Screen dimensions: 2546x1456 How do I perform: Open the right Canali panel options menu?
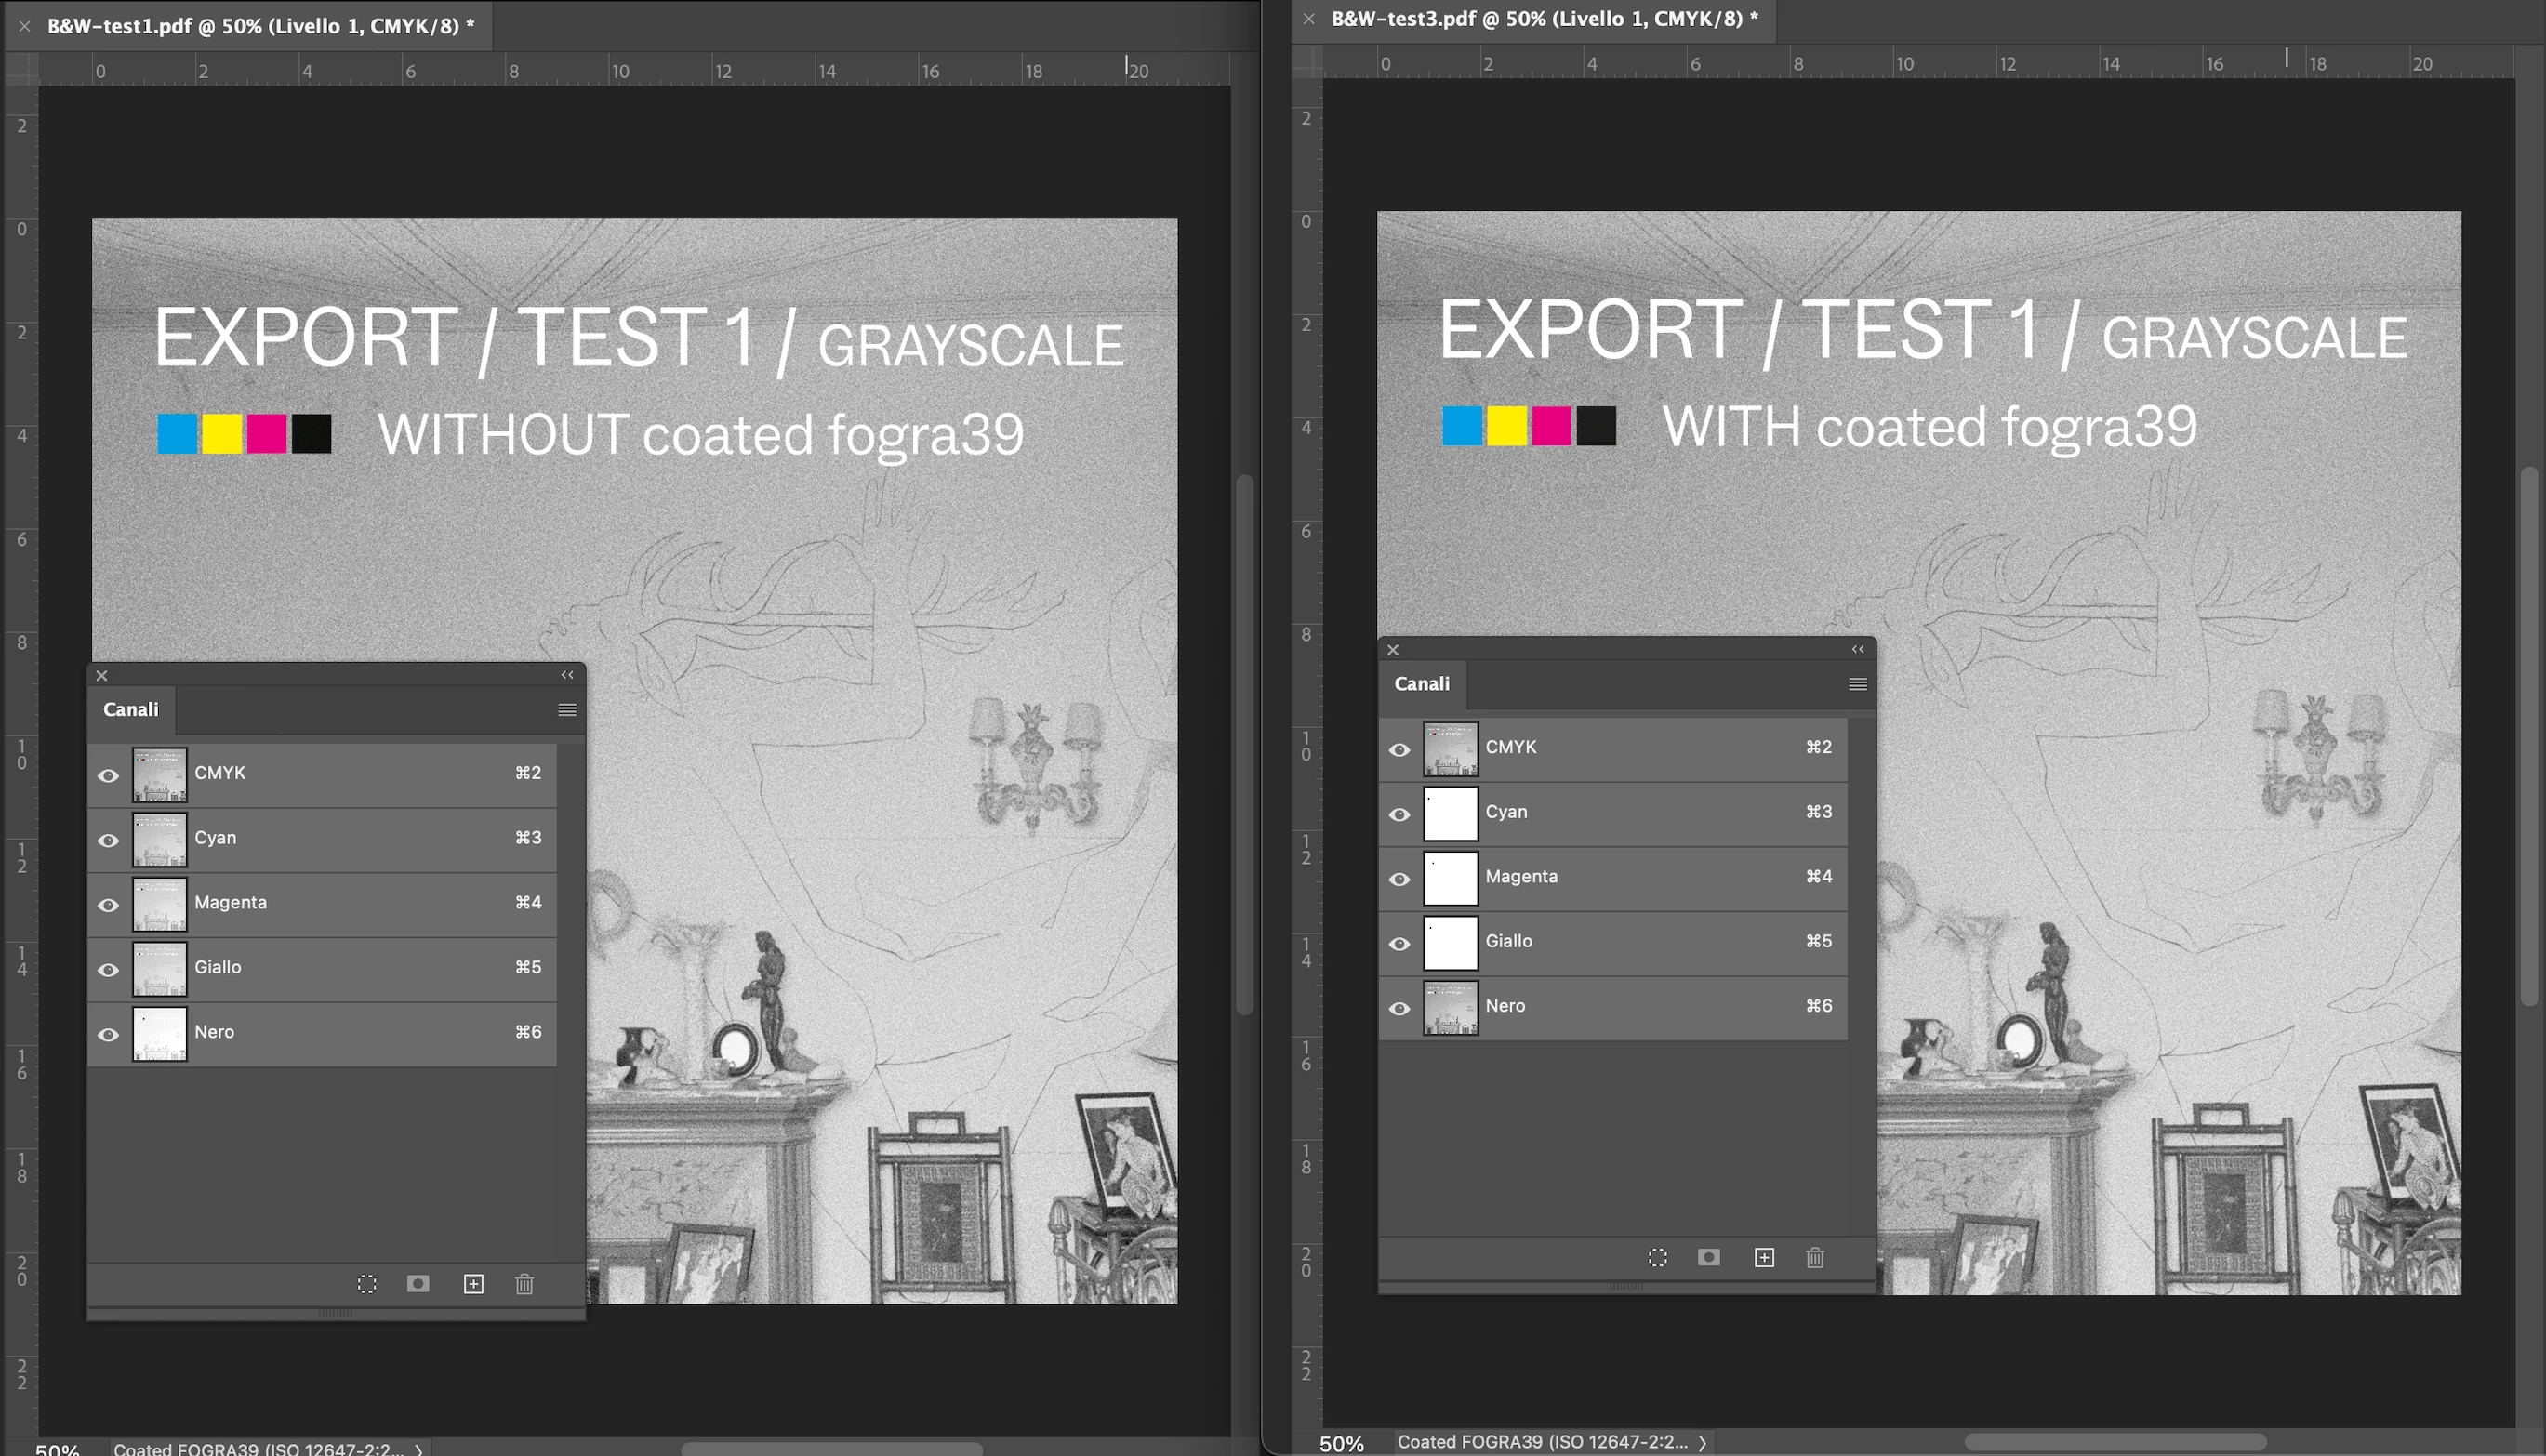pyautogui.click(x=1857, y=684)
